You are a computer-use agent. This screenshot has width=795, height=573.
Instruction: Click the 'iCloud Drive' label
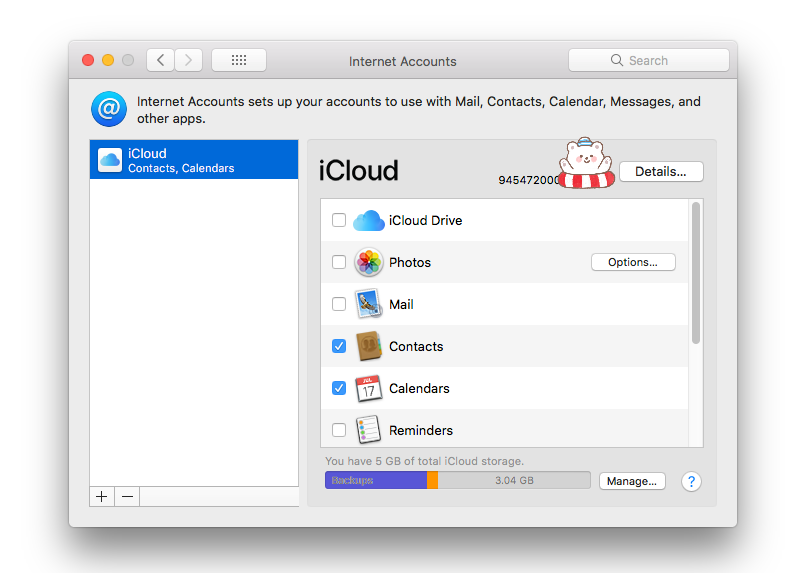425,221
